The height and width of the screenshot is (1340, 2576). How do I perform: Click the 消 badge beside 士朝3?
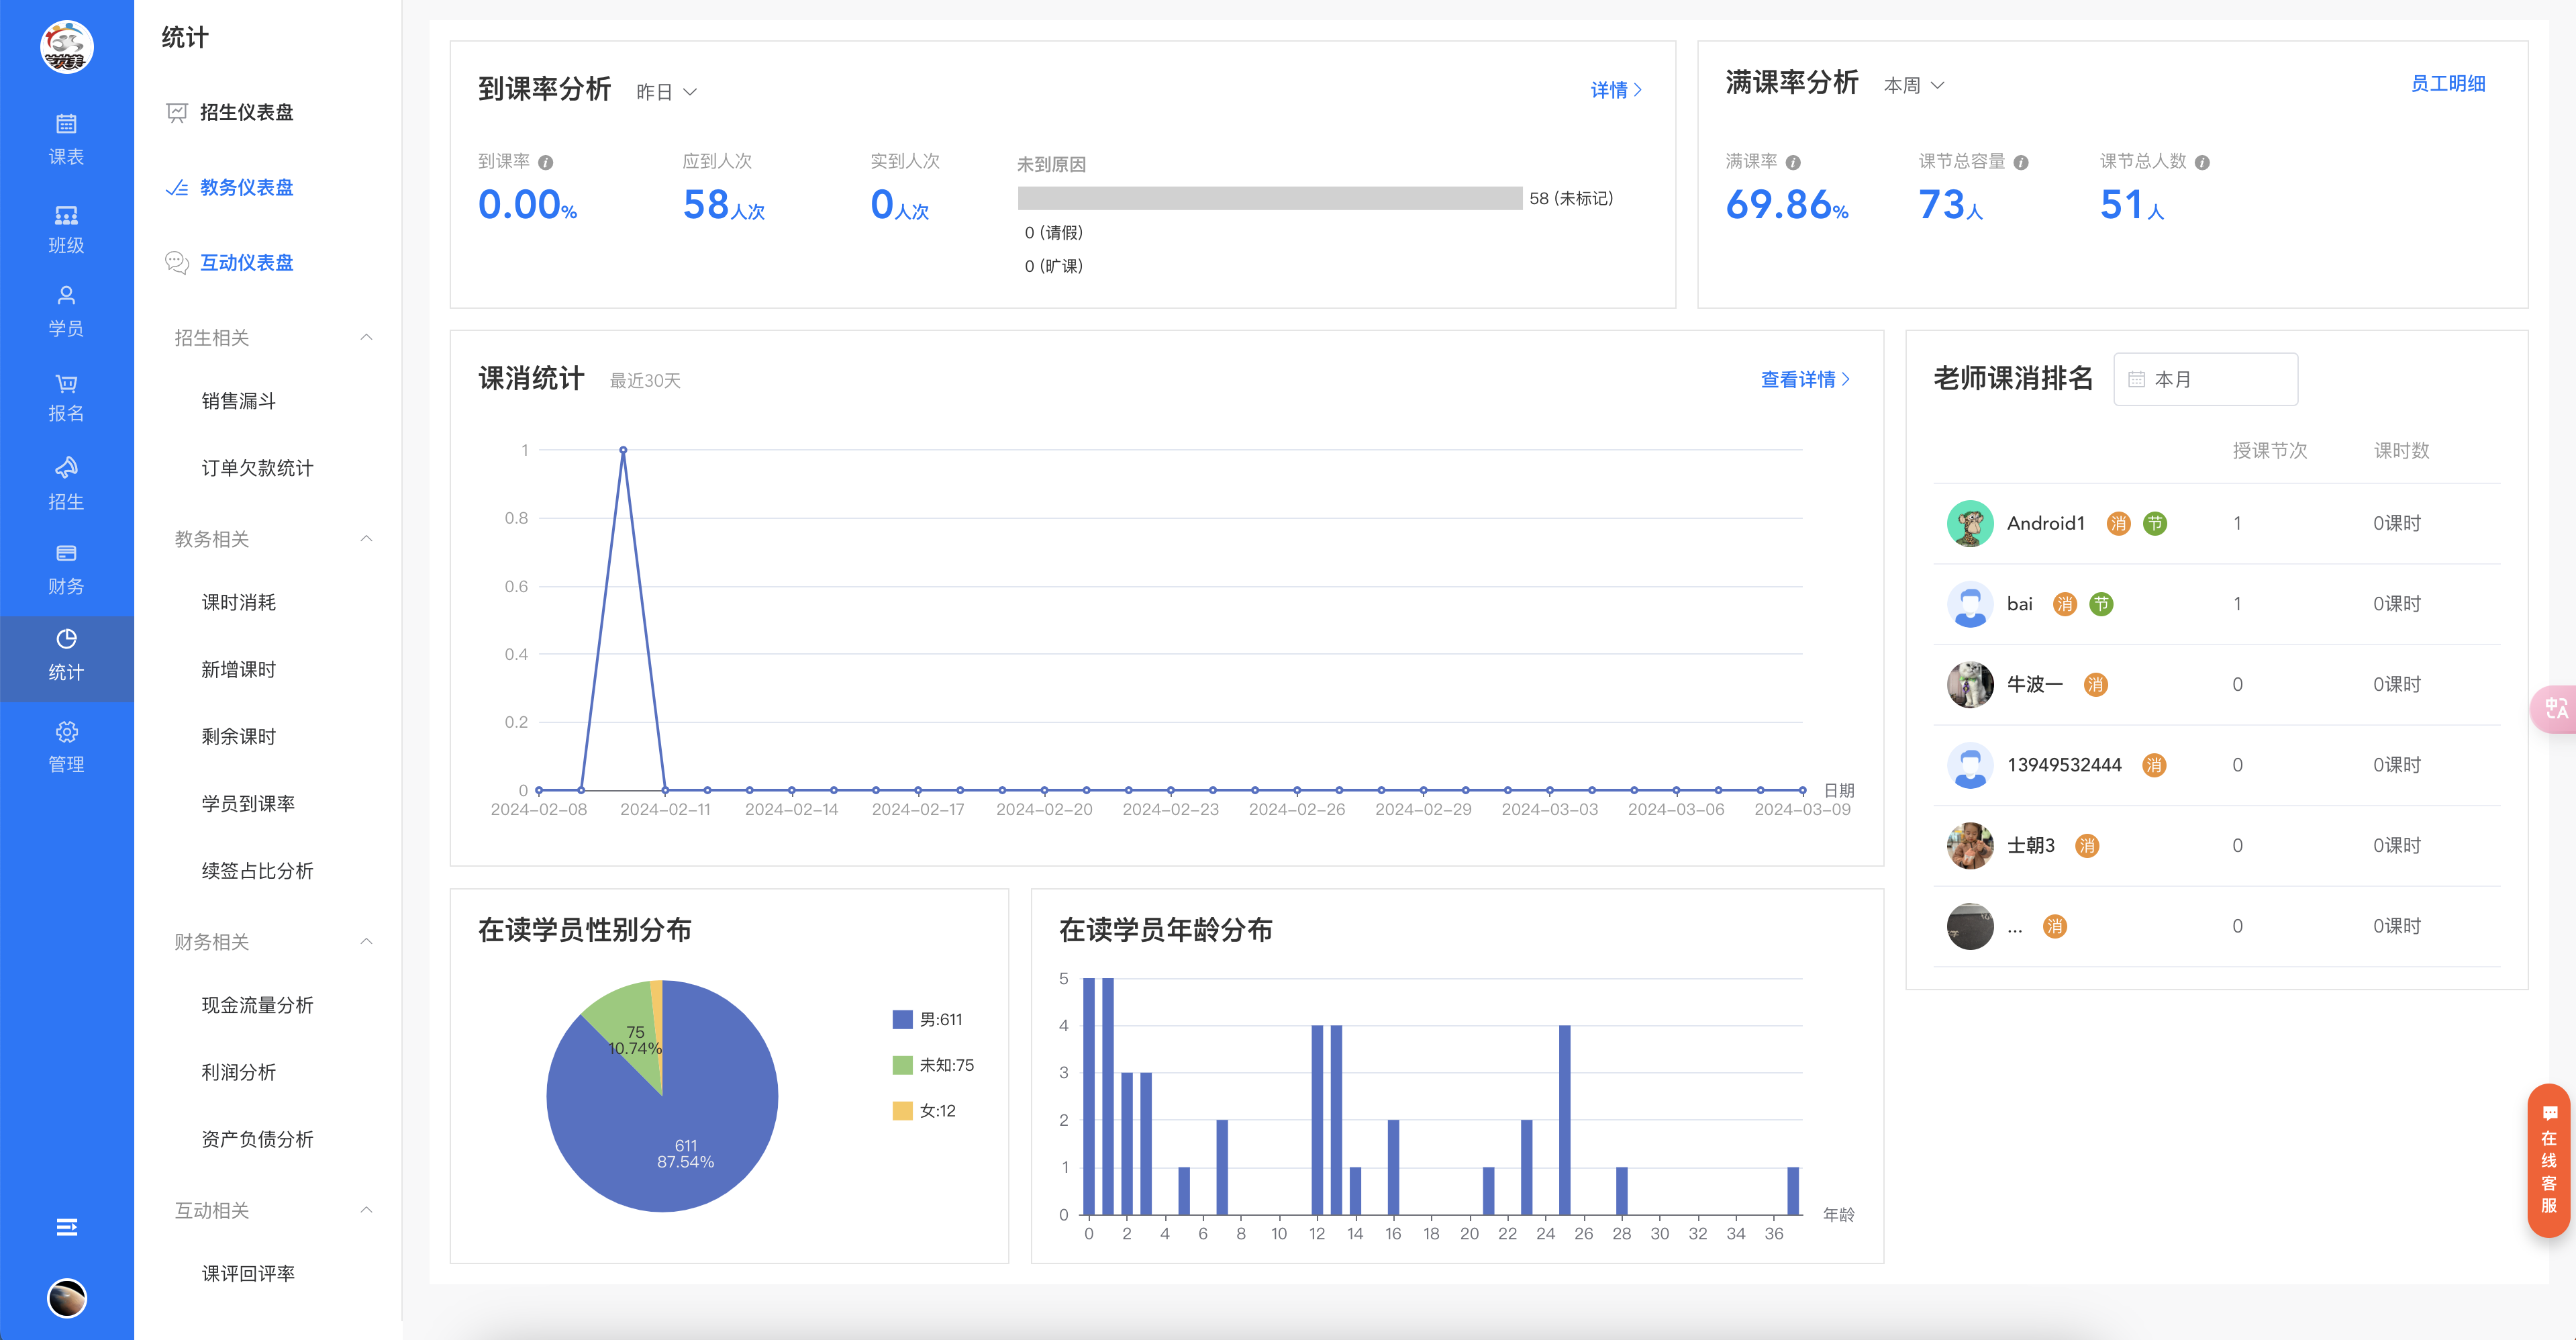click(2087, 846)
